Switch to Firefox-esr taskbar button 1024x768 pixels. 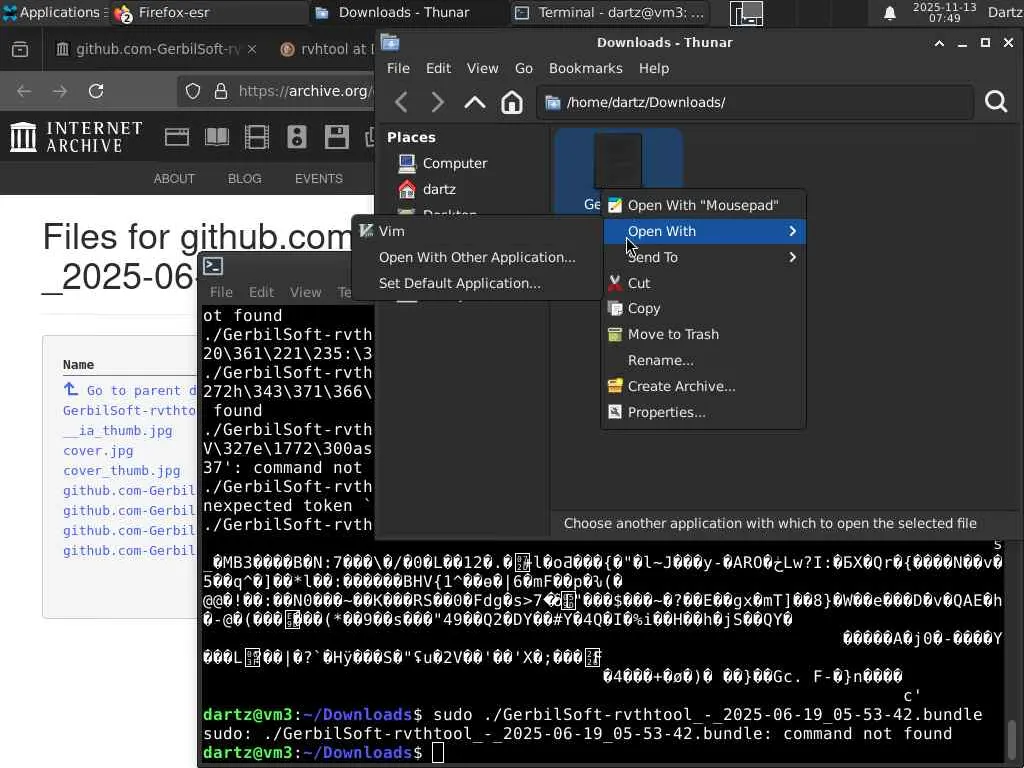coord(209,12)
